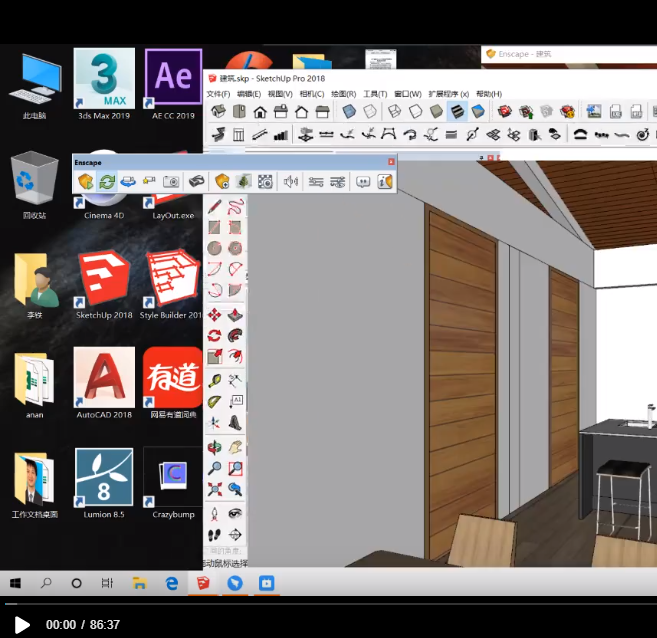The image size is (657, 638).
Task: Select SketchUp iso view house icon
Action: coord(218,111)
